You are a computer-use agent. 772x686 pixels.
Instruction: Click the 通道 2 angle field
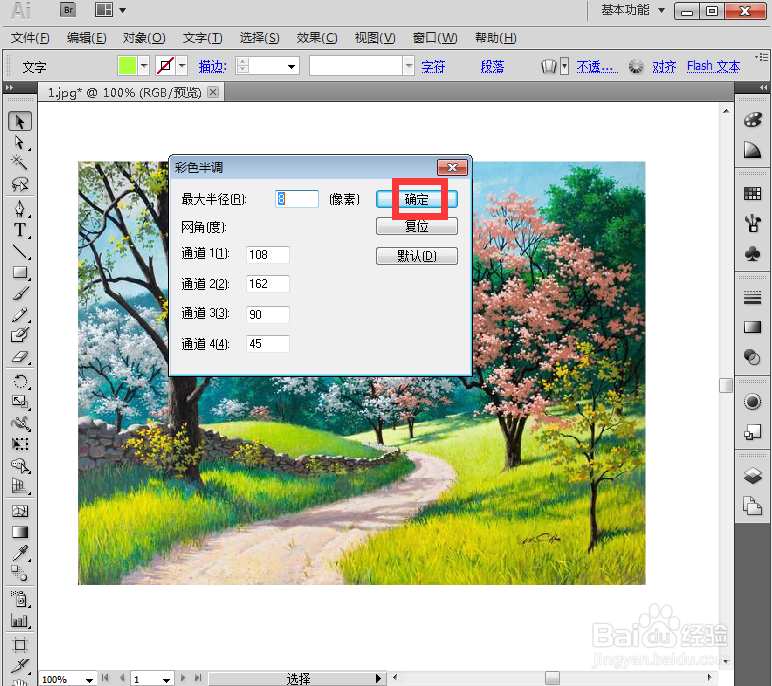(268, 284)
